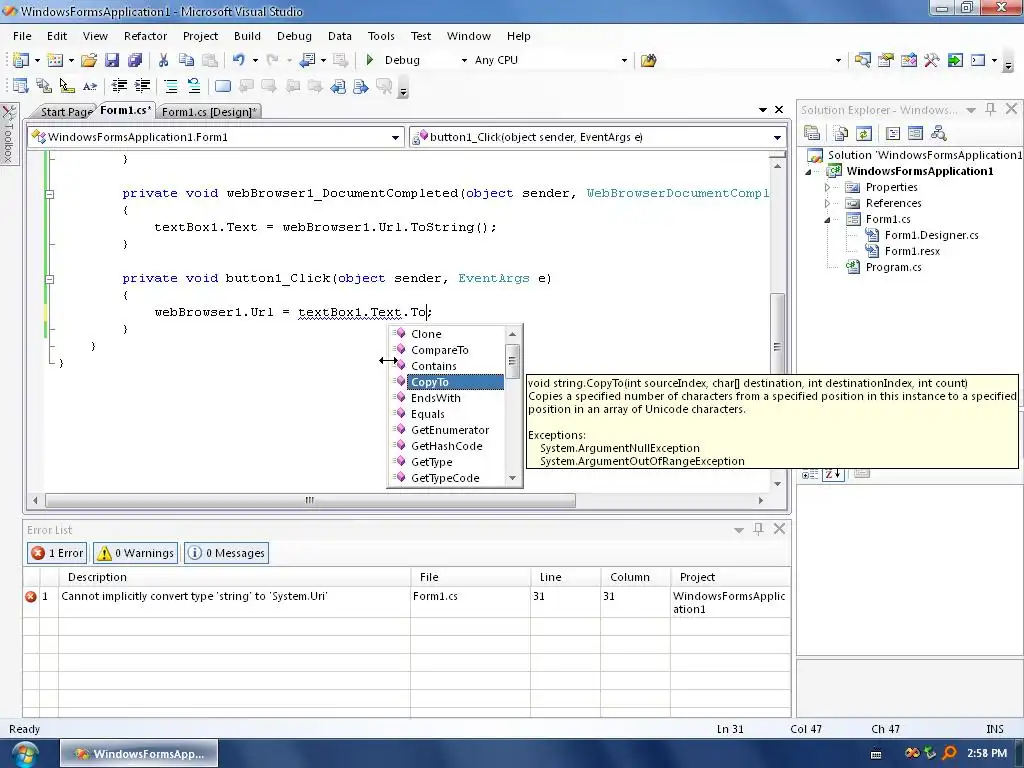
Task: Select the error row 'Cannot implicitly convert type'
Action: coord(406,602)
